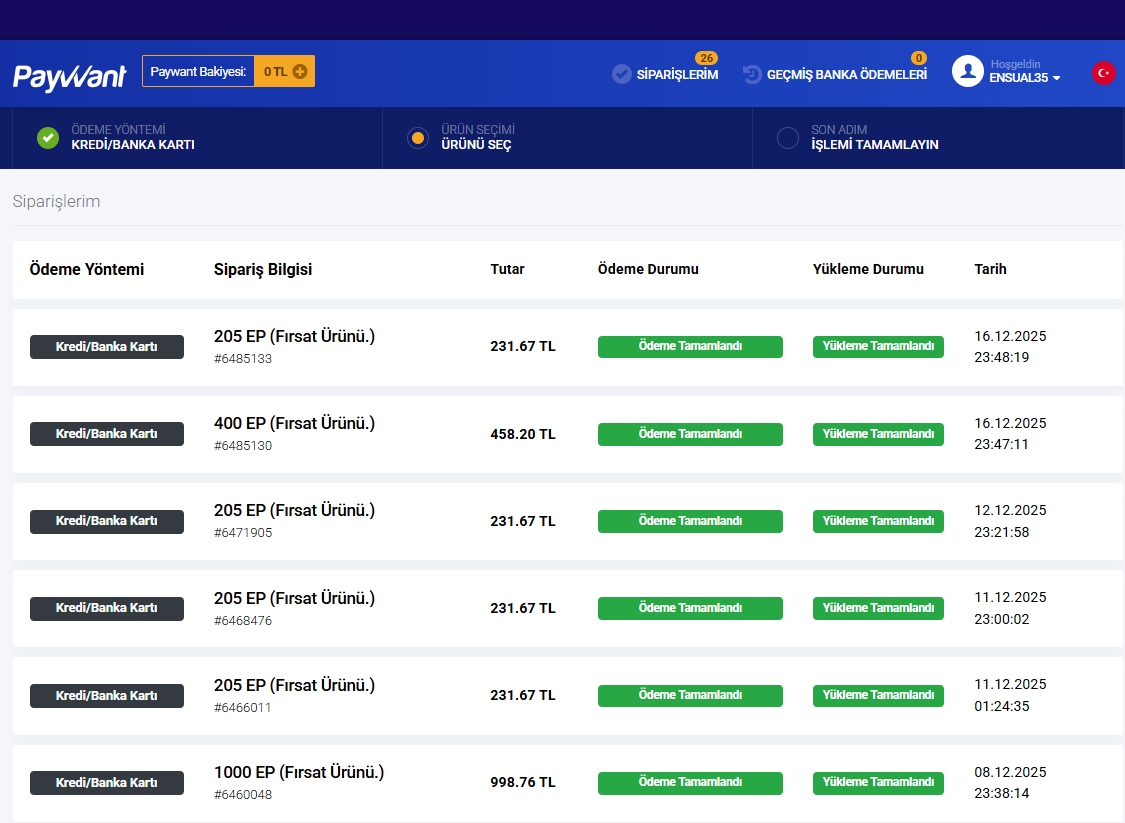Click the Siparişlerim checkmark icon

pos(621,74)
